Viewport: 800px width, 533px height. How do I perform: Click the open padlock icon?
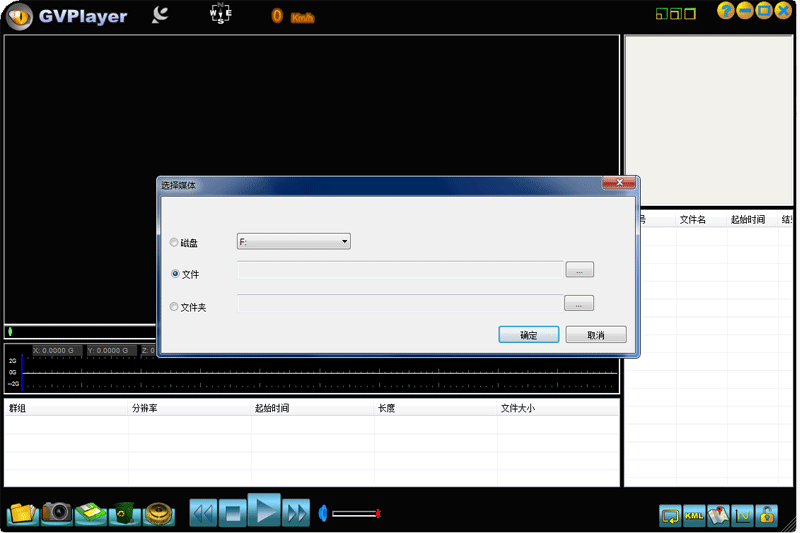click(766, 515)
